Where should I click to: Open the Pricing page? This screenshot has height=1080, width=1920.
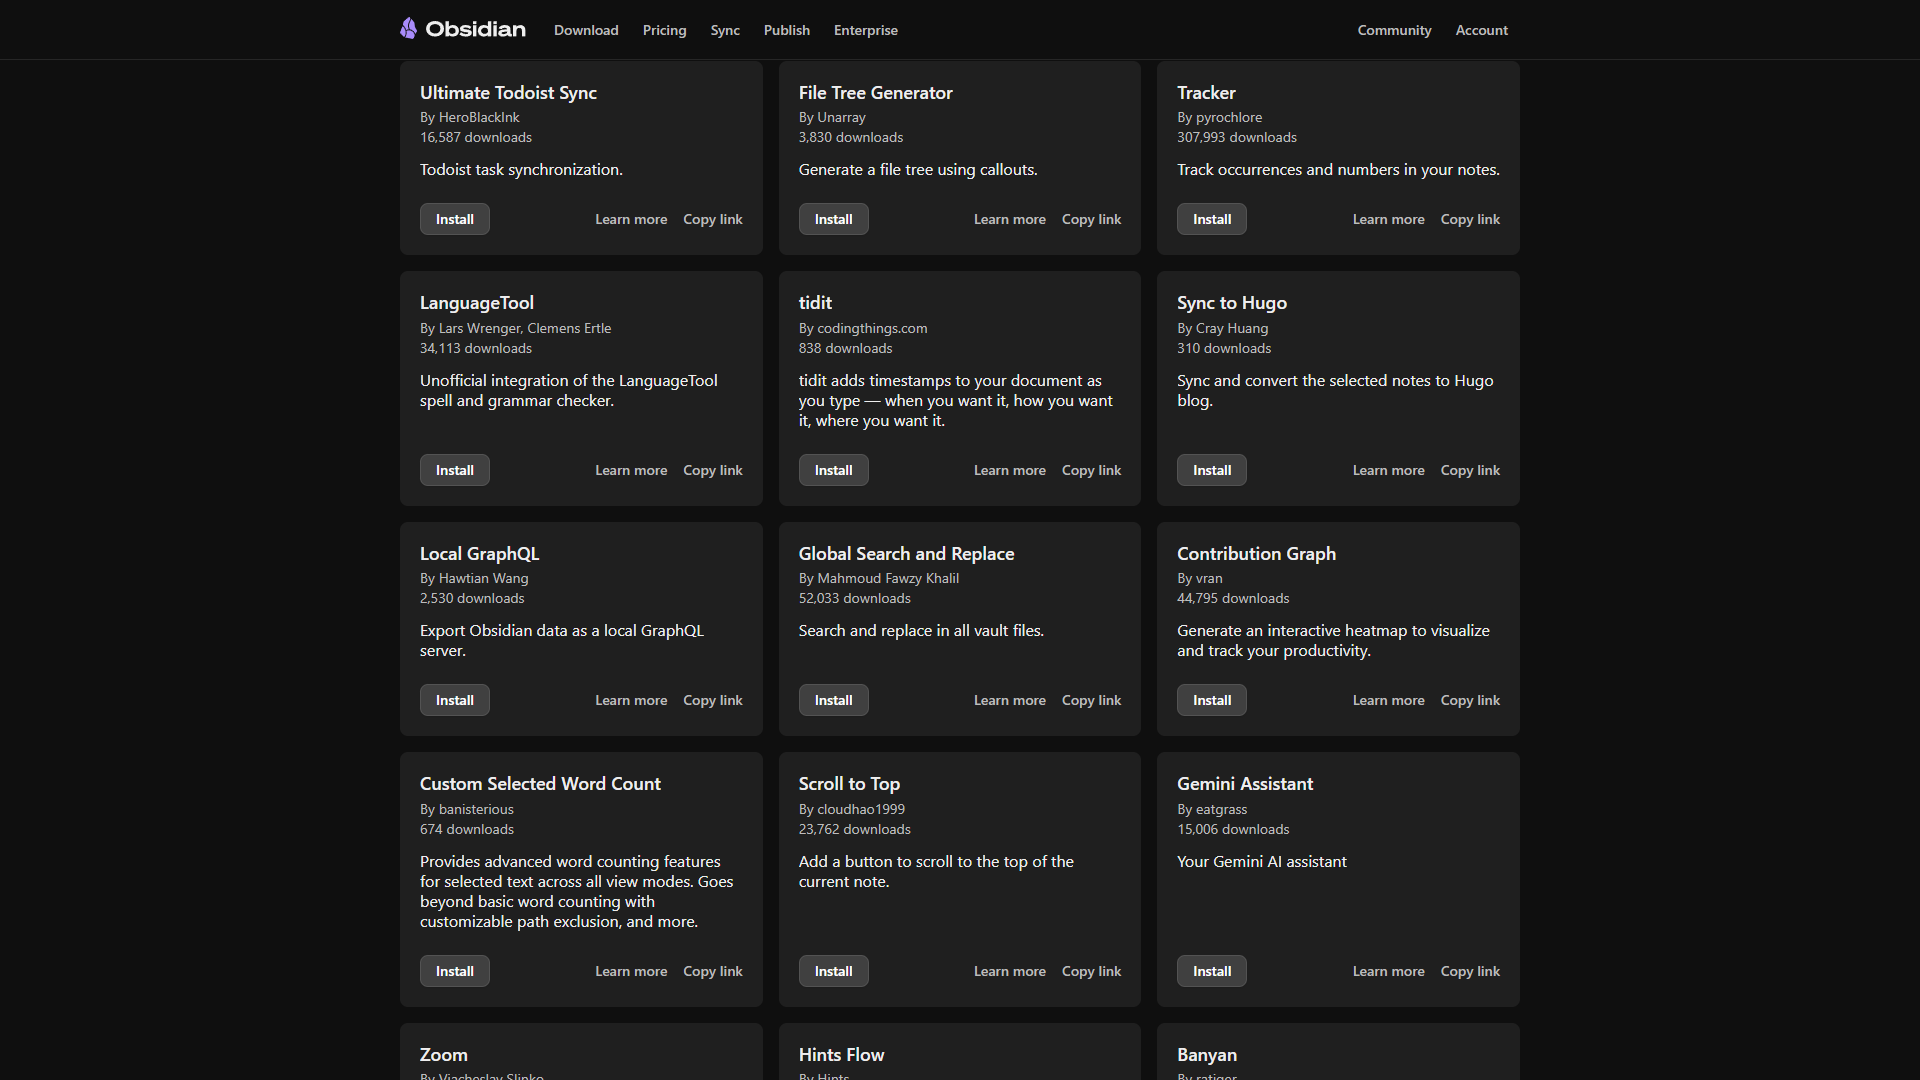[664, 30]
